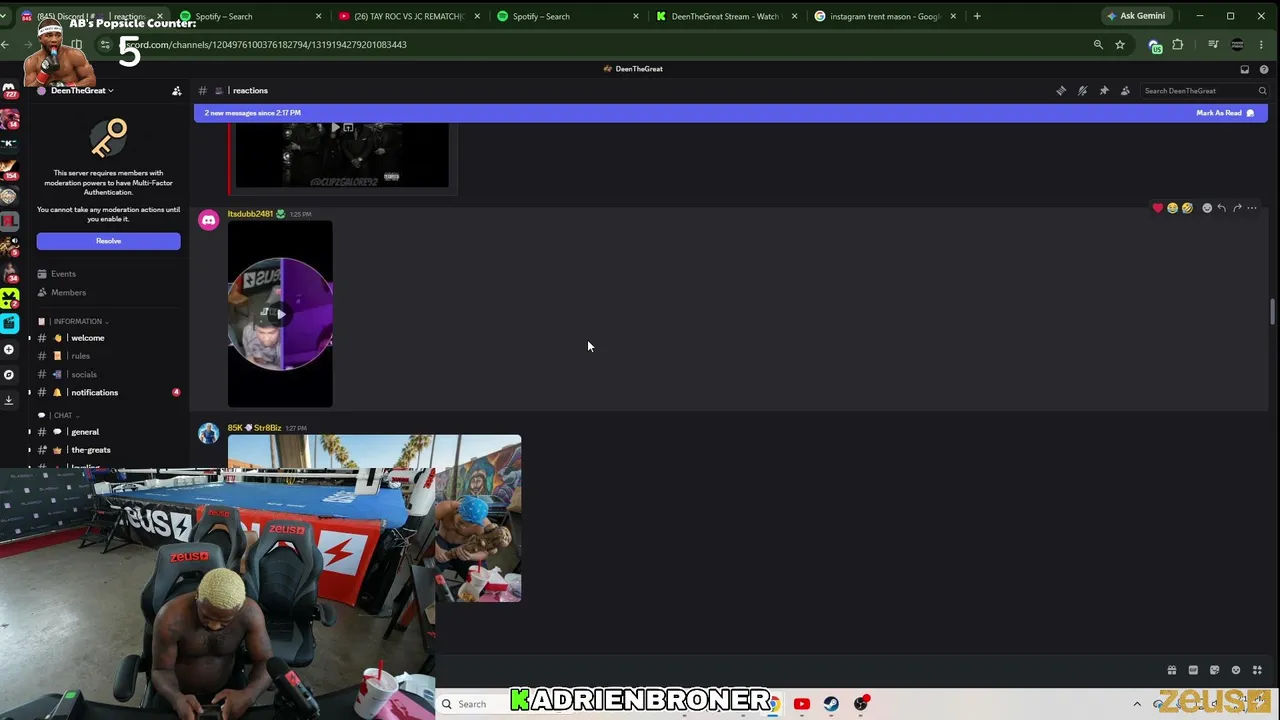Open more options for Itsdubb2481's message
The height and width of the screenshot is (720, 1280).
1252,208
